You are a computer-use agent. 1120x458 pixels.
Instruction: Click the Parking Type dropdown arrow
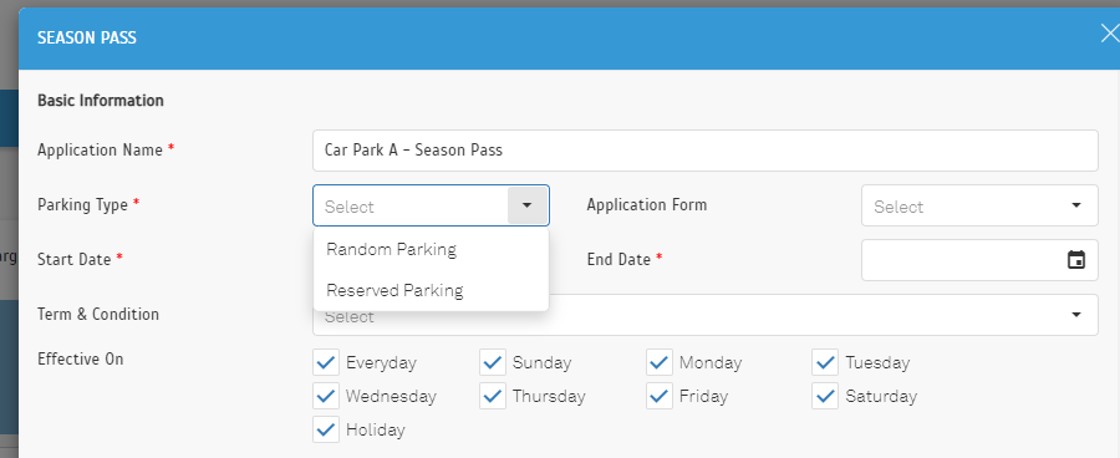click(x=527, y=206)
